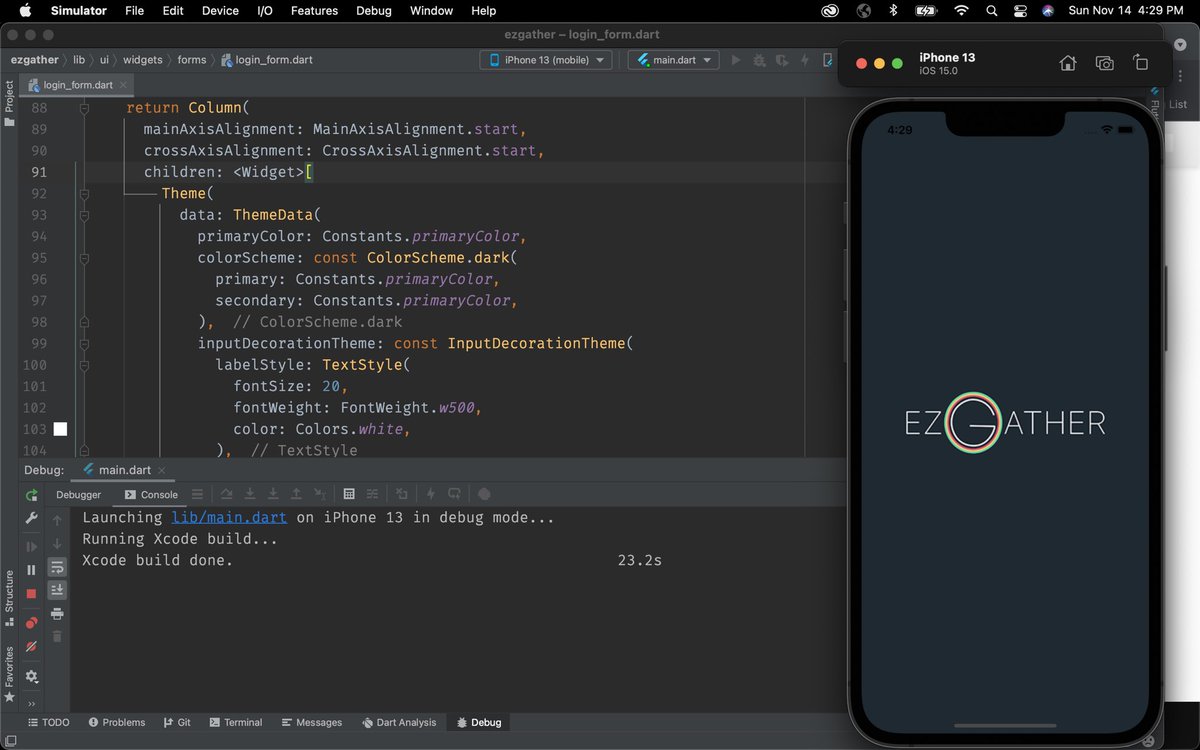Open the Simulator Debug menu in menu bar
The width and height of the screenshot is (1200, 750).
374,10
